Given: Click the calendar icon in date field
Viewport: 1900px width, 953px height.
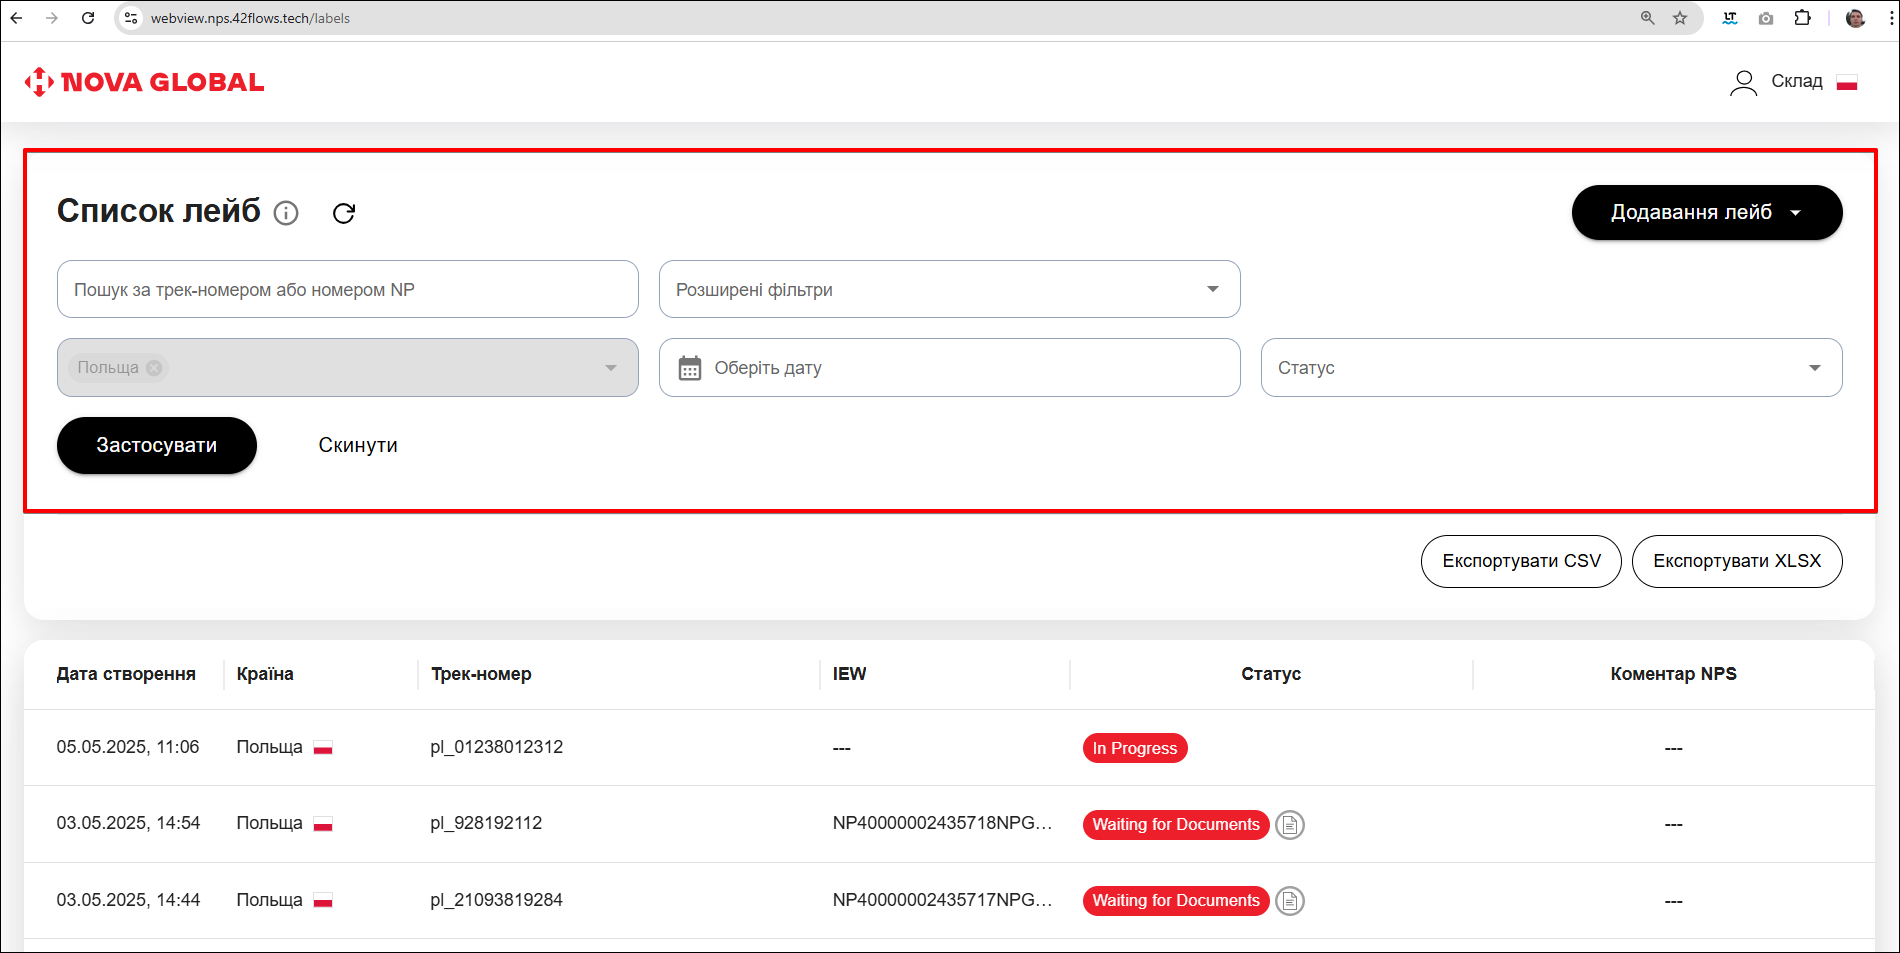Looking at the screenshot, I should [690, 368].
